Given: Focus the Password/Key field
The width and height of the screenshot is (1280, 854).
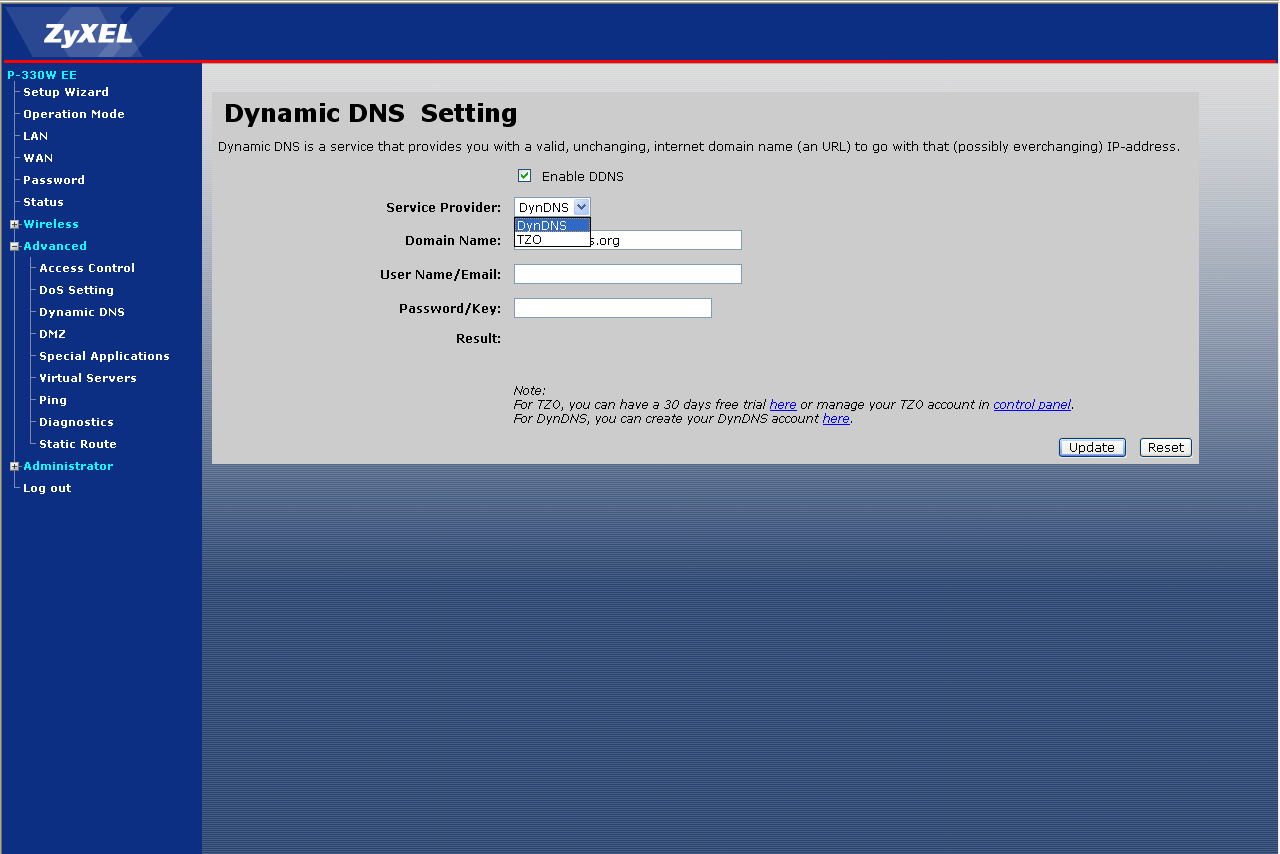Looking at the screenshot, I should 613,308.
